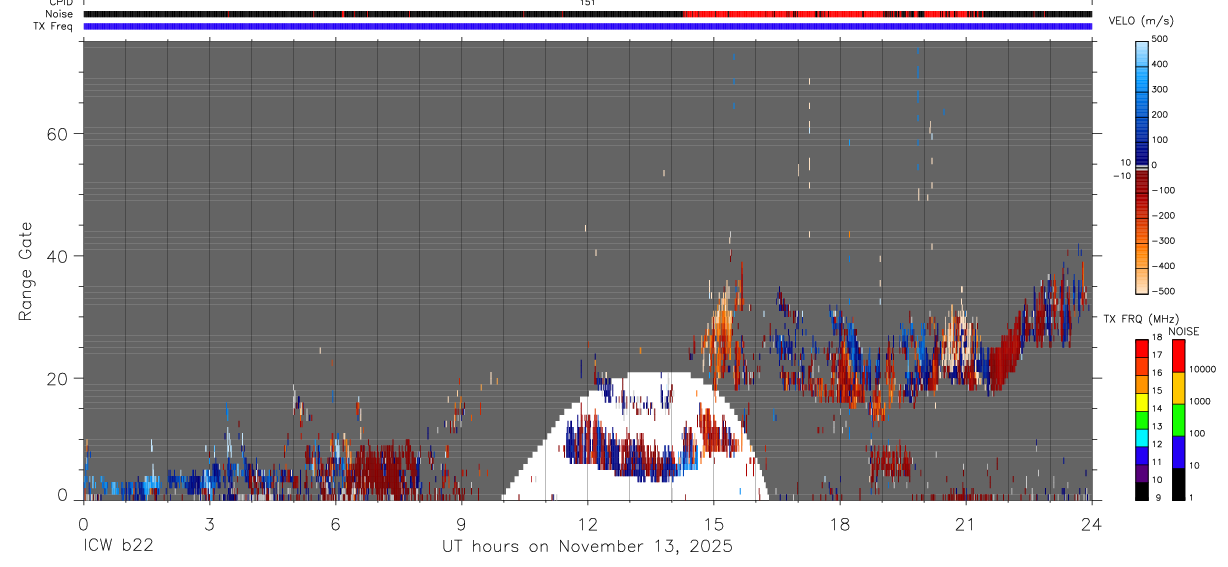
Task: Click the "500" label on the velocity scale
Action: (x=1160, y=39)
